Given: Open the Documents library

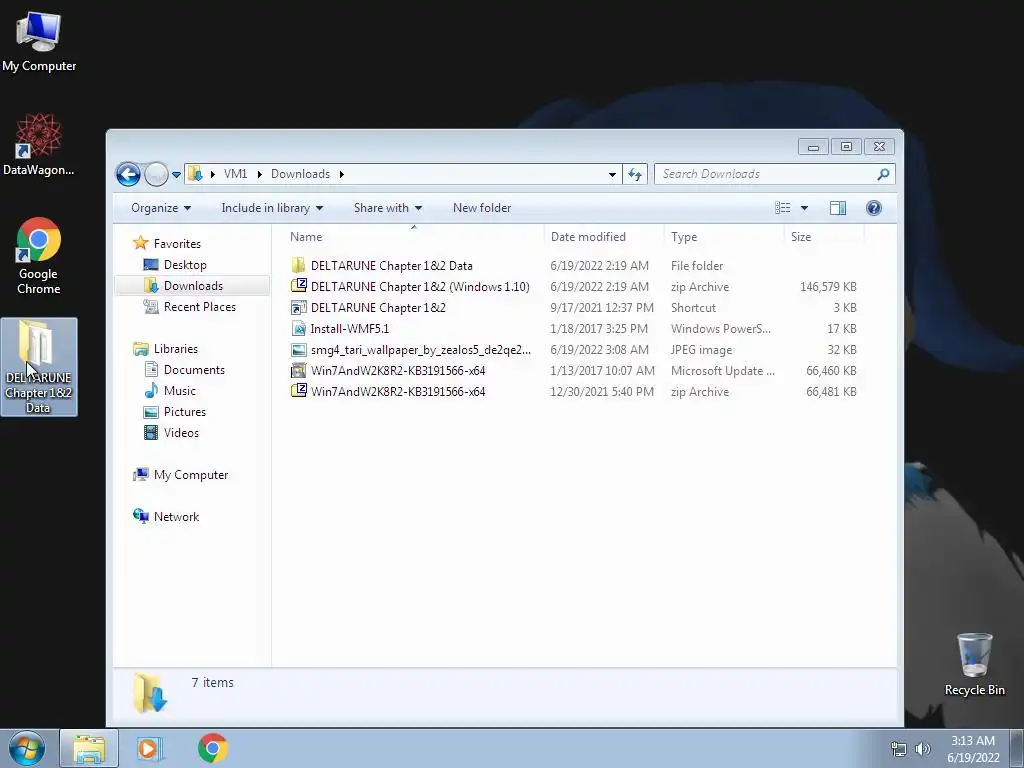Looking at the screenshot, I should [x=194, y=370].
